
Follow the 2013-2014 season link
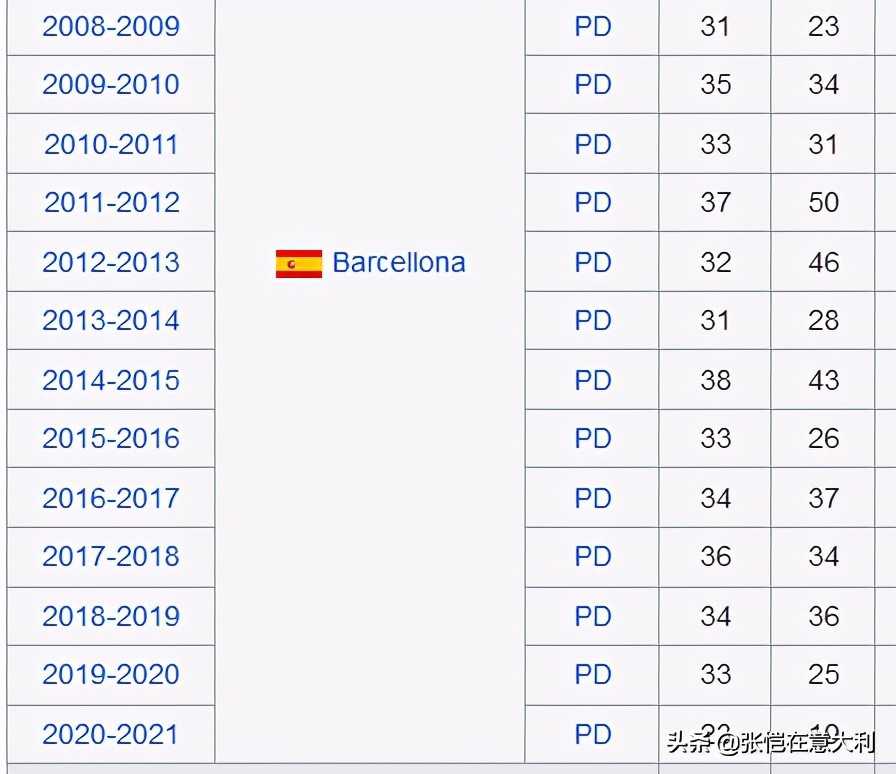pos(111,320)
